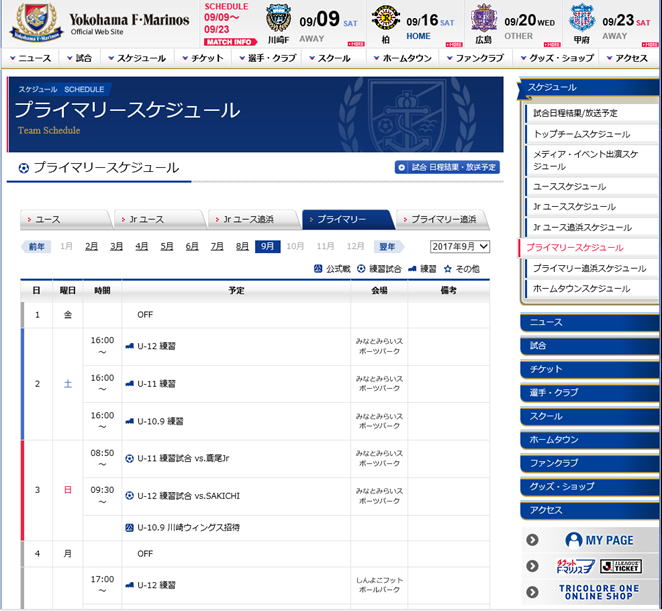Viewport: 662px width, 611px height.
Task: Open the year-month dropdown 2017年9月
Action: coord(460,246)
